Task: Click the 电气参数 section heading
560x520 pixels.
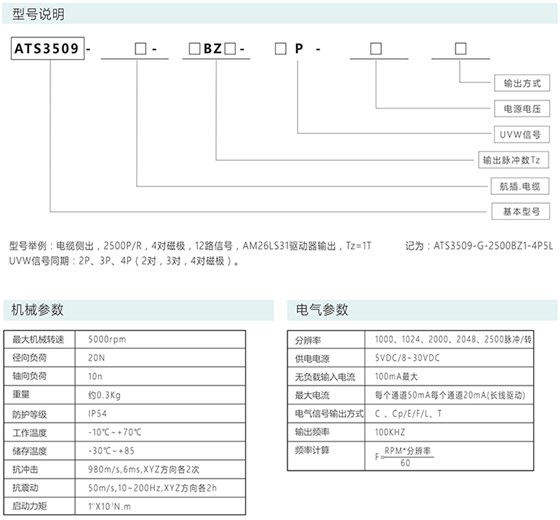Action: click(x=322, y=310)
